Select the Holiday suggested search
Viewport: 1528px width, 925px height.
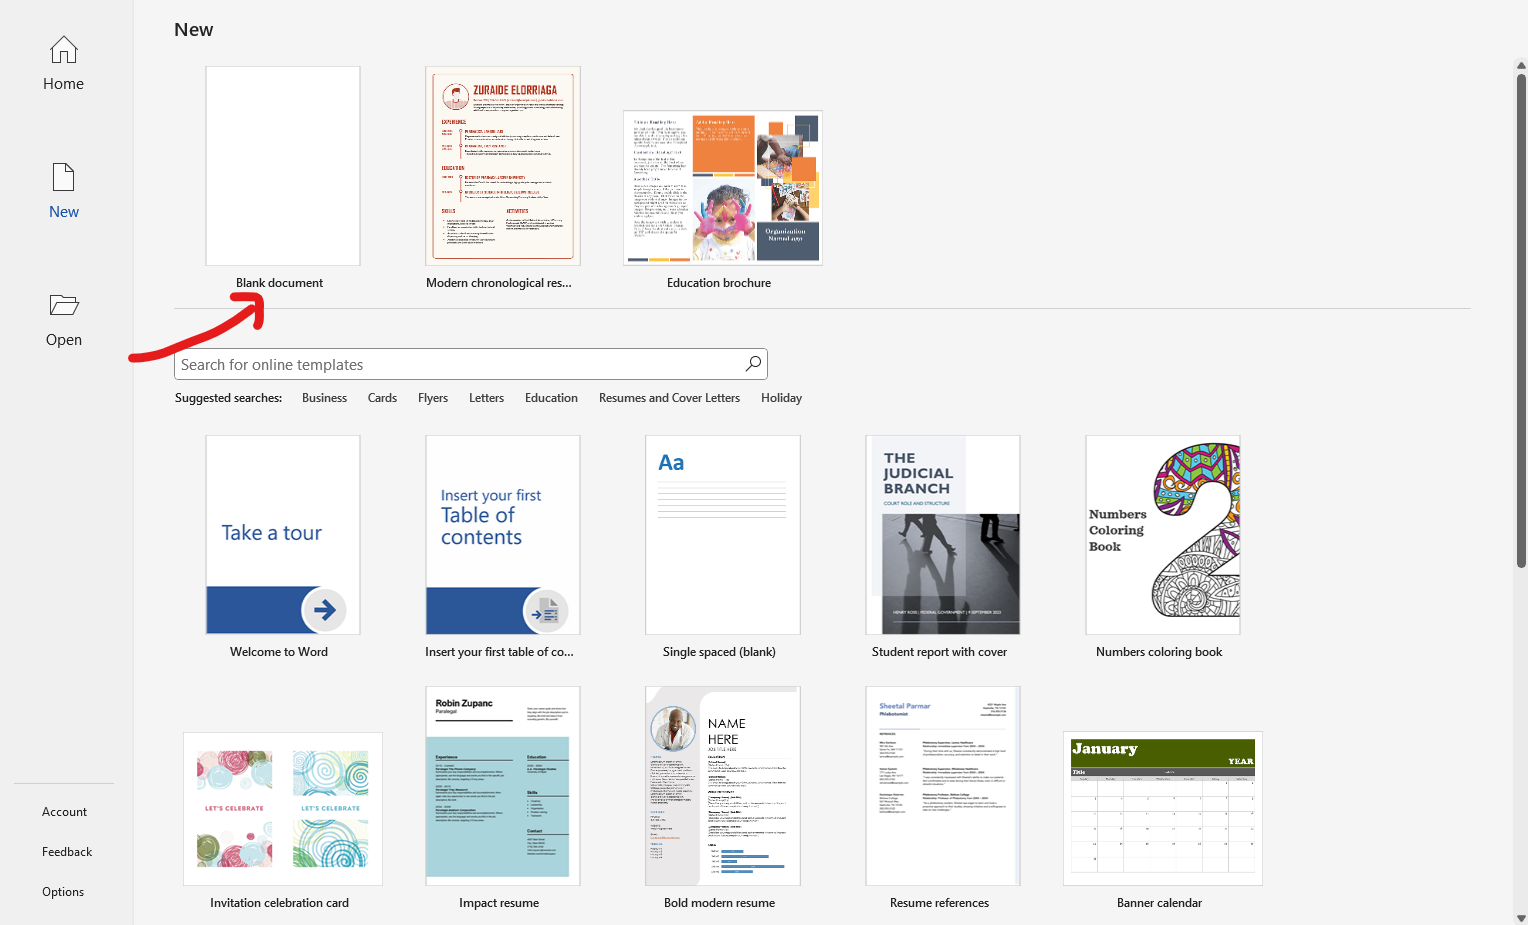point(781,397)
